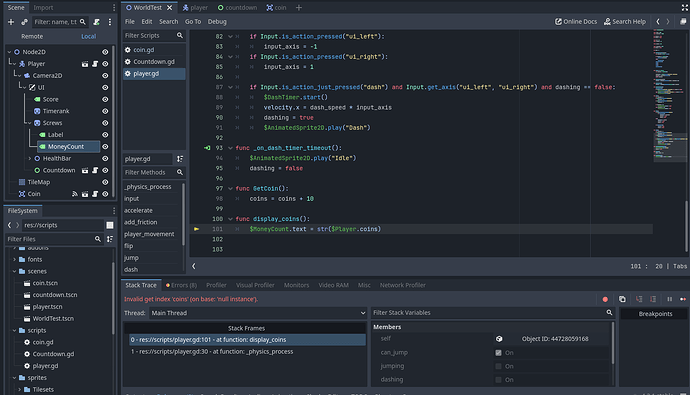Toggle alphabetical sorting of methods list
Screen dimensions: 690x395
click(180, 159)
